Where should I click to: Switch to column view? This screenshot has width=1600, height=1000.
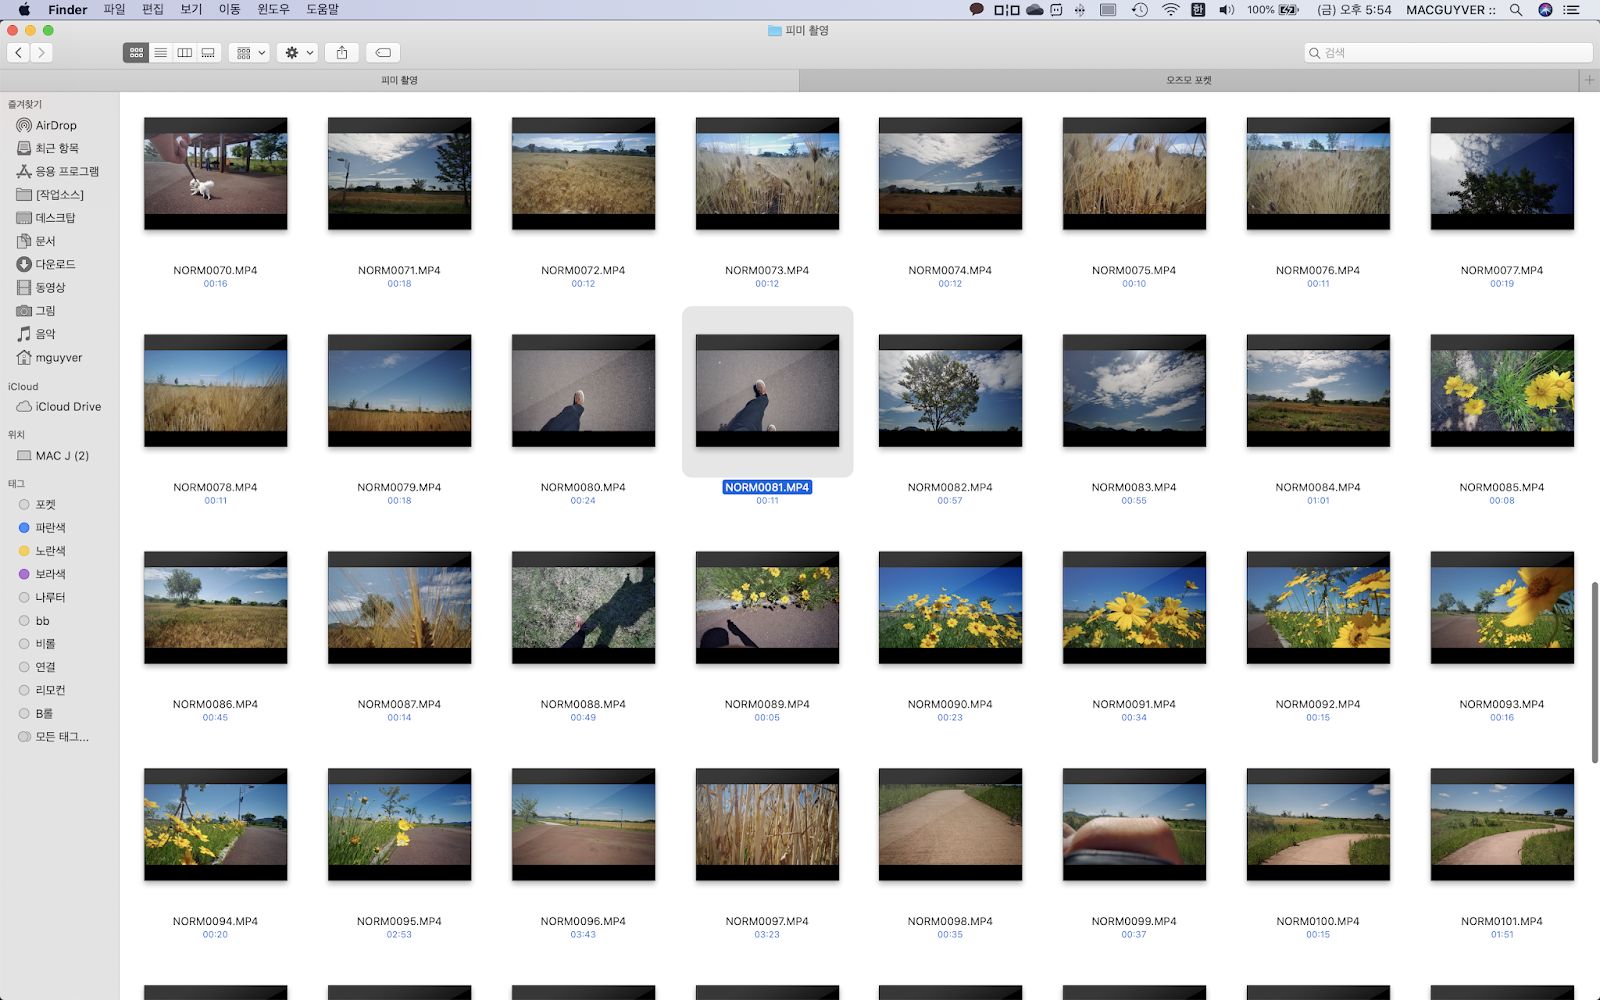184,53
